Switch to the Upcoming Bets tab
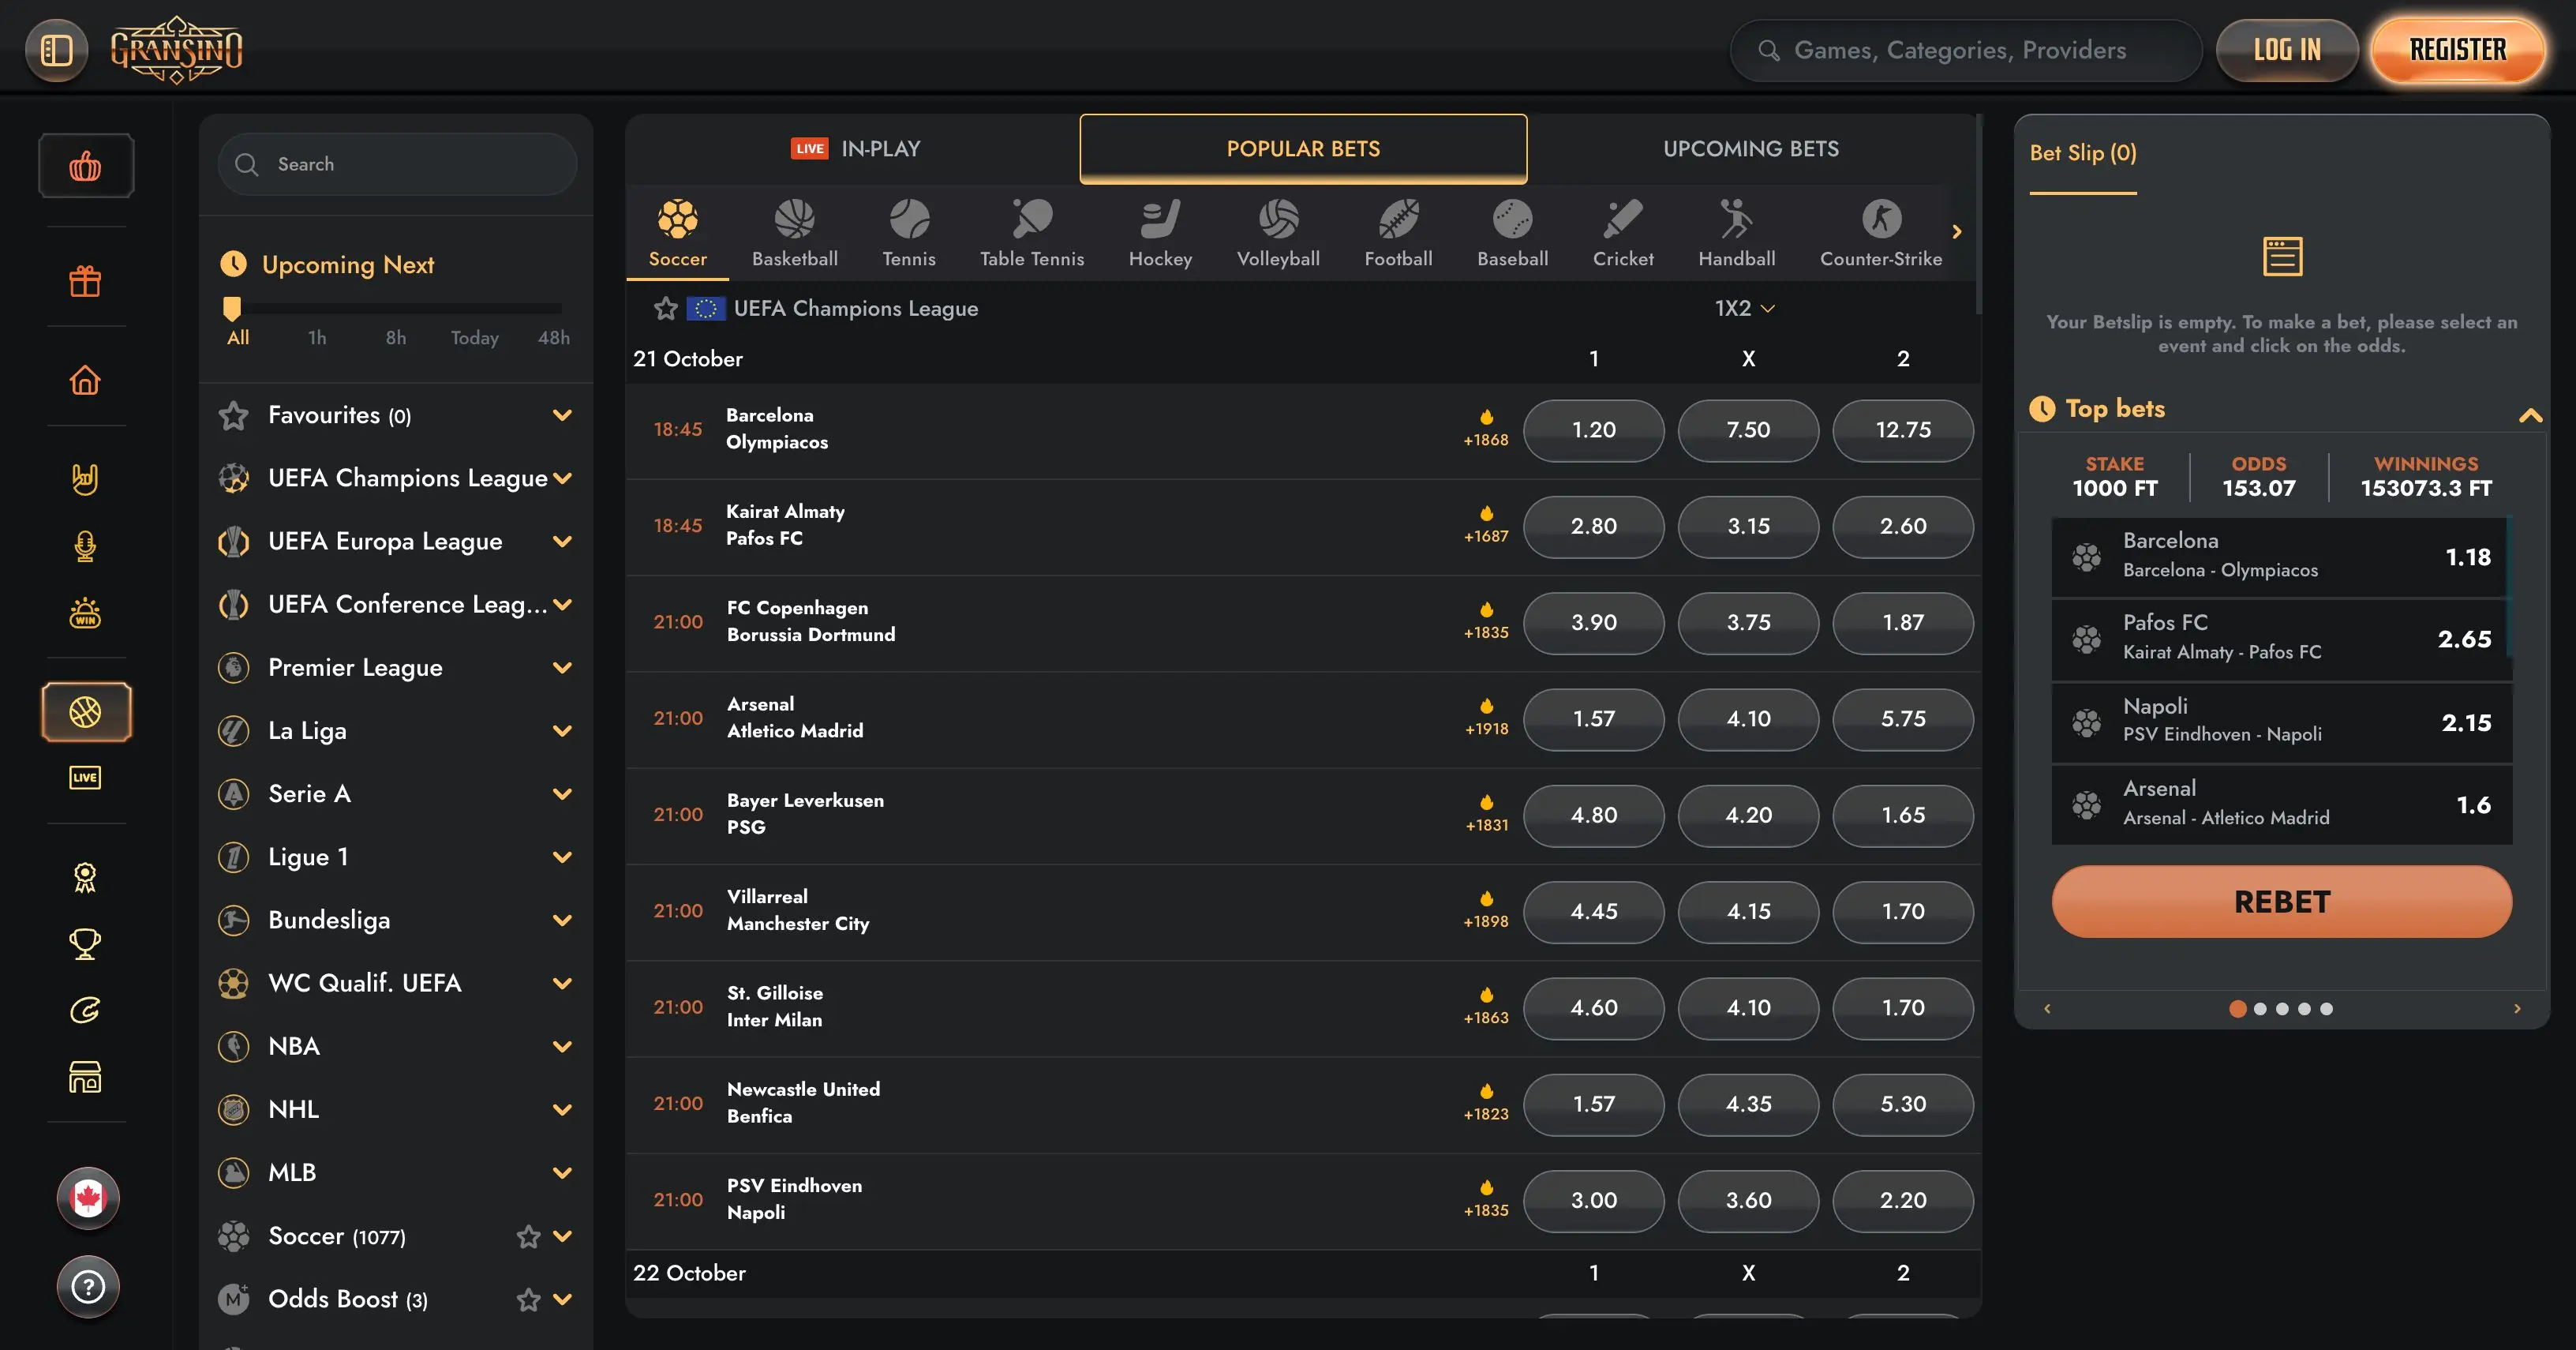Screen dimensions: 2576x1350 pyautogui.click(x=1751, y=149)
